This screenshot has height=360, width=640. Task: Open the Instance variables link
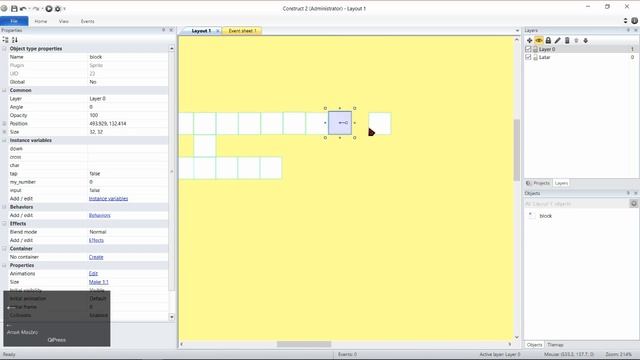[108, 199]
